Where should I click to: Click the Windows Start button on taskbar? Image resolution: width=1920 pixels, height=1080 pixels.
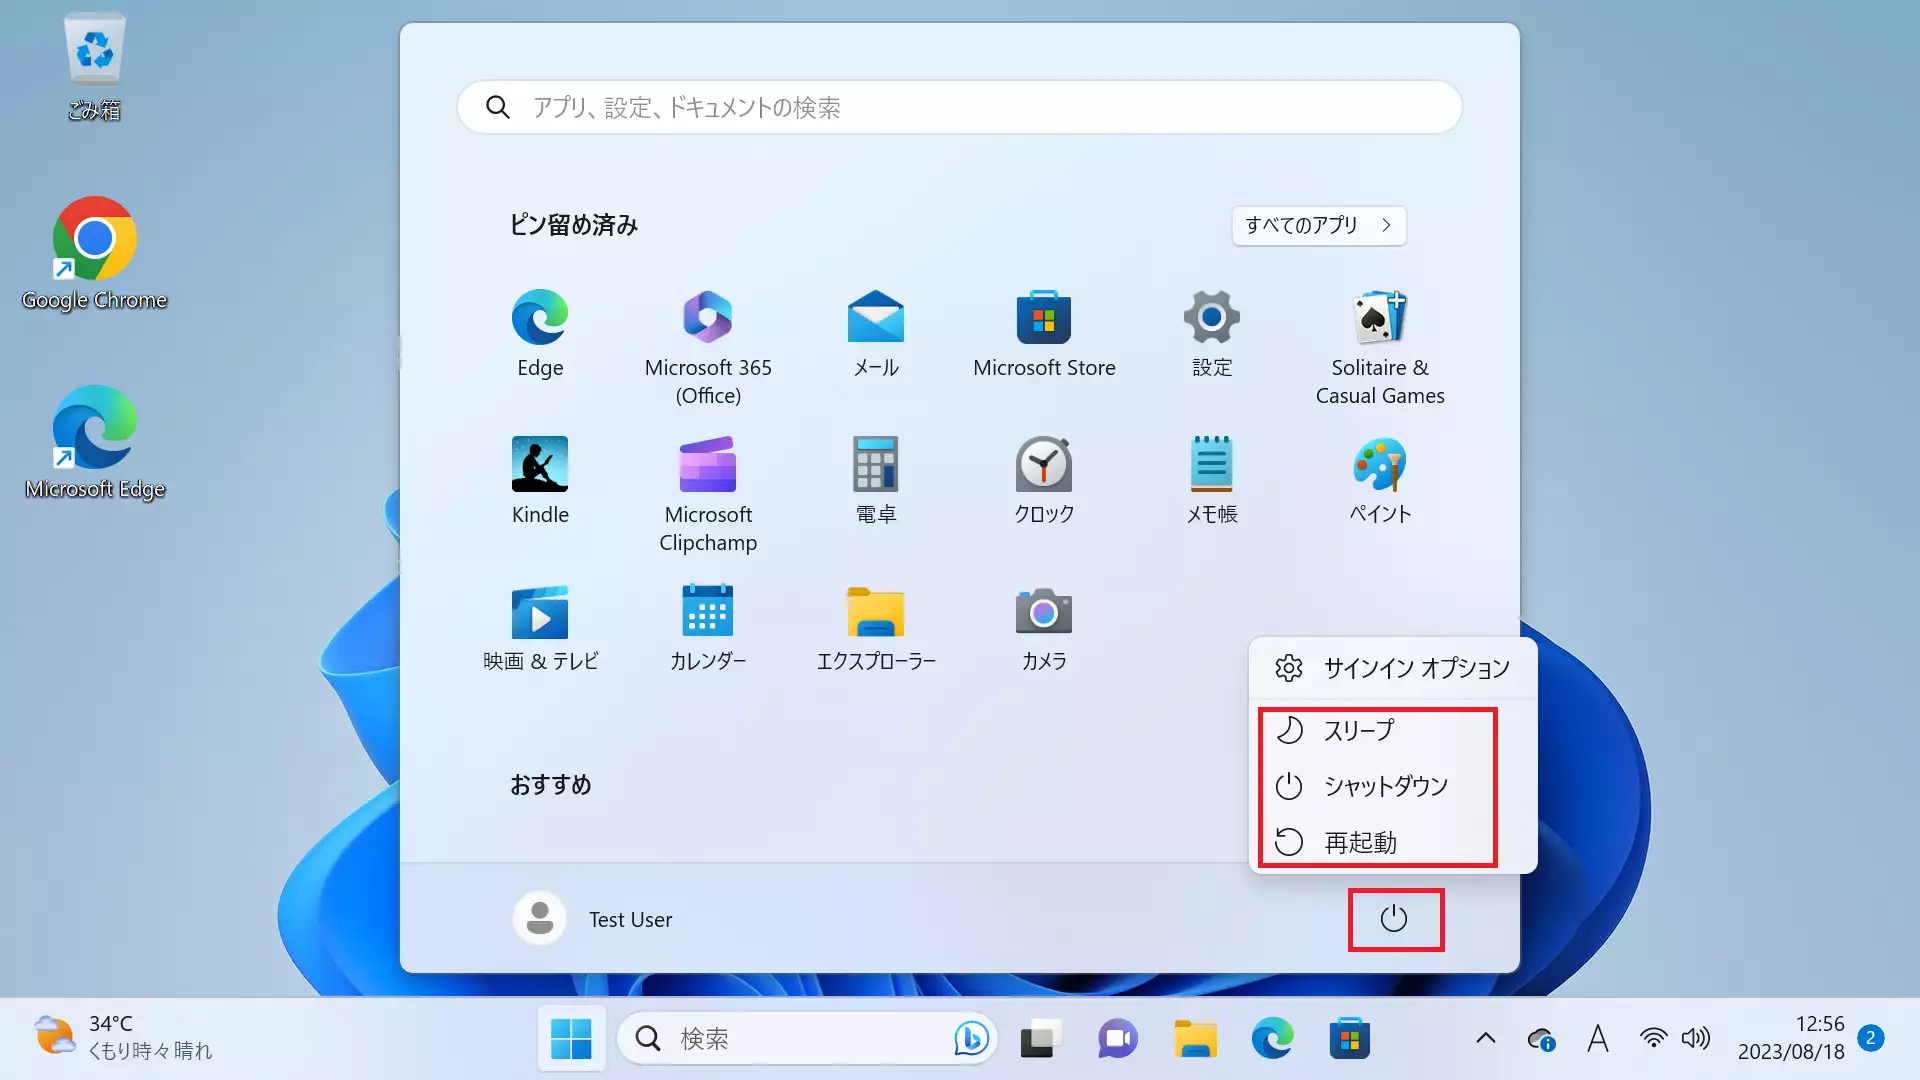pyautogui.click(x=571, y=1039)
